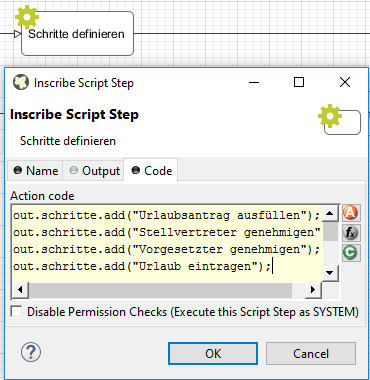Toggle Disable Permission Checks checkbox
370x380 pixels.
(16, 312)
